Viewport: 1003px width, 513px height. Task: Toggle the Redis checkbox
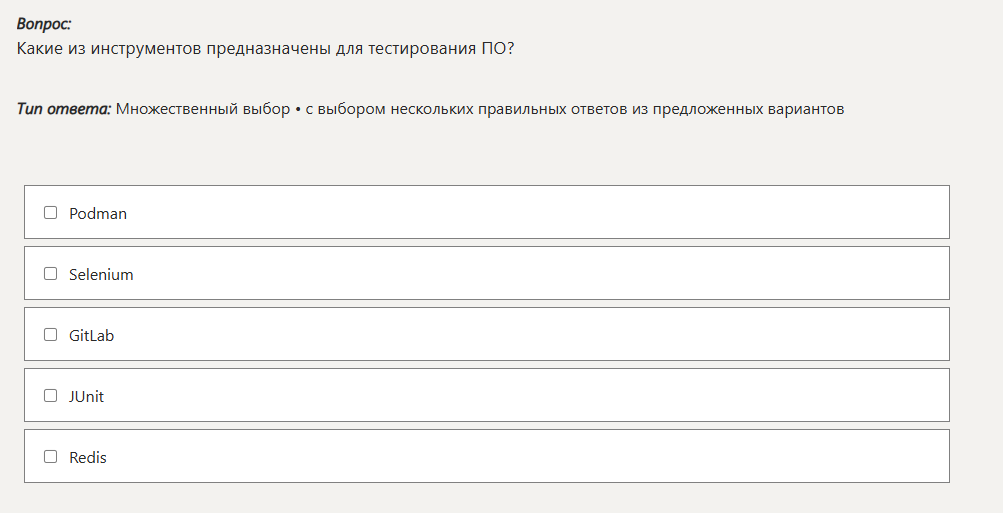tap(50, 457)
